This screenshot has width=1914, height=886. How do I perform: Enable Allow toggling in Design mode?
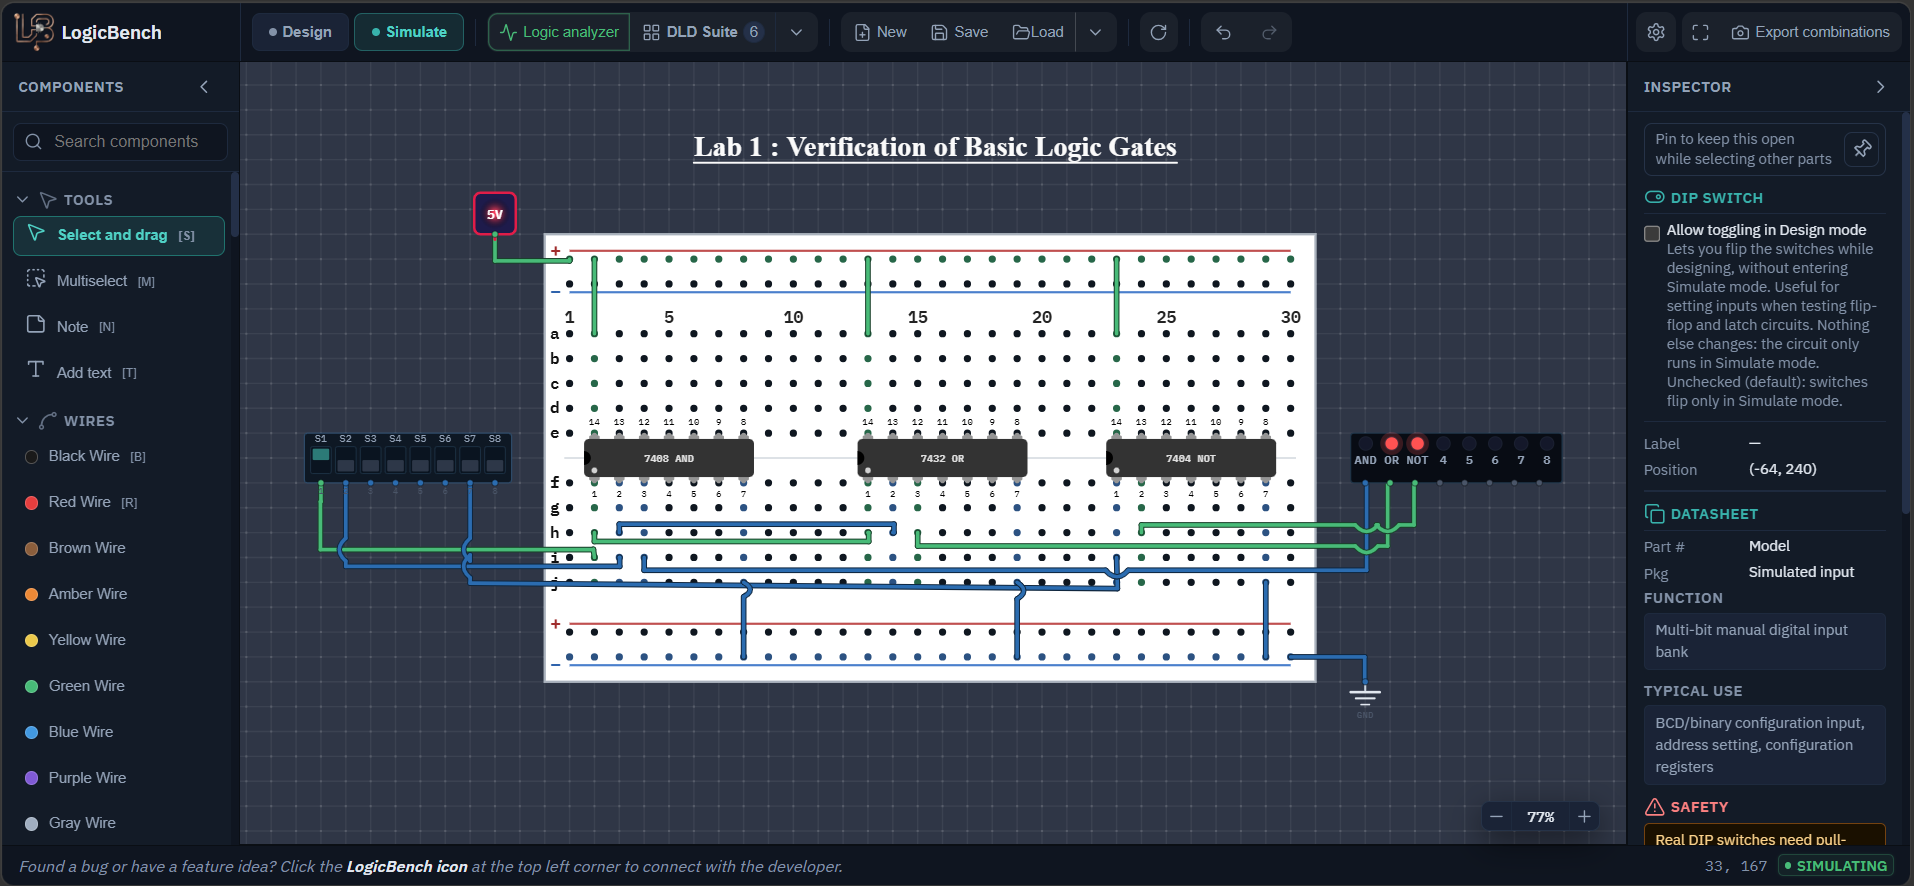click(1652, 233)
